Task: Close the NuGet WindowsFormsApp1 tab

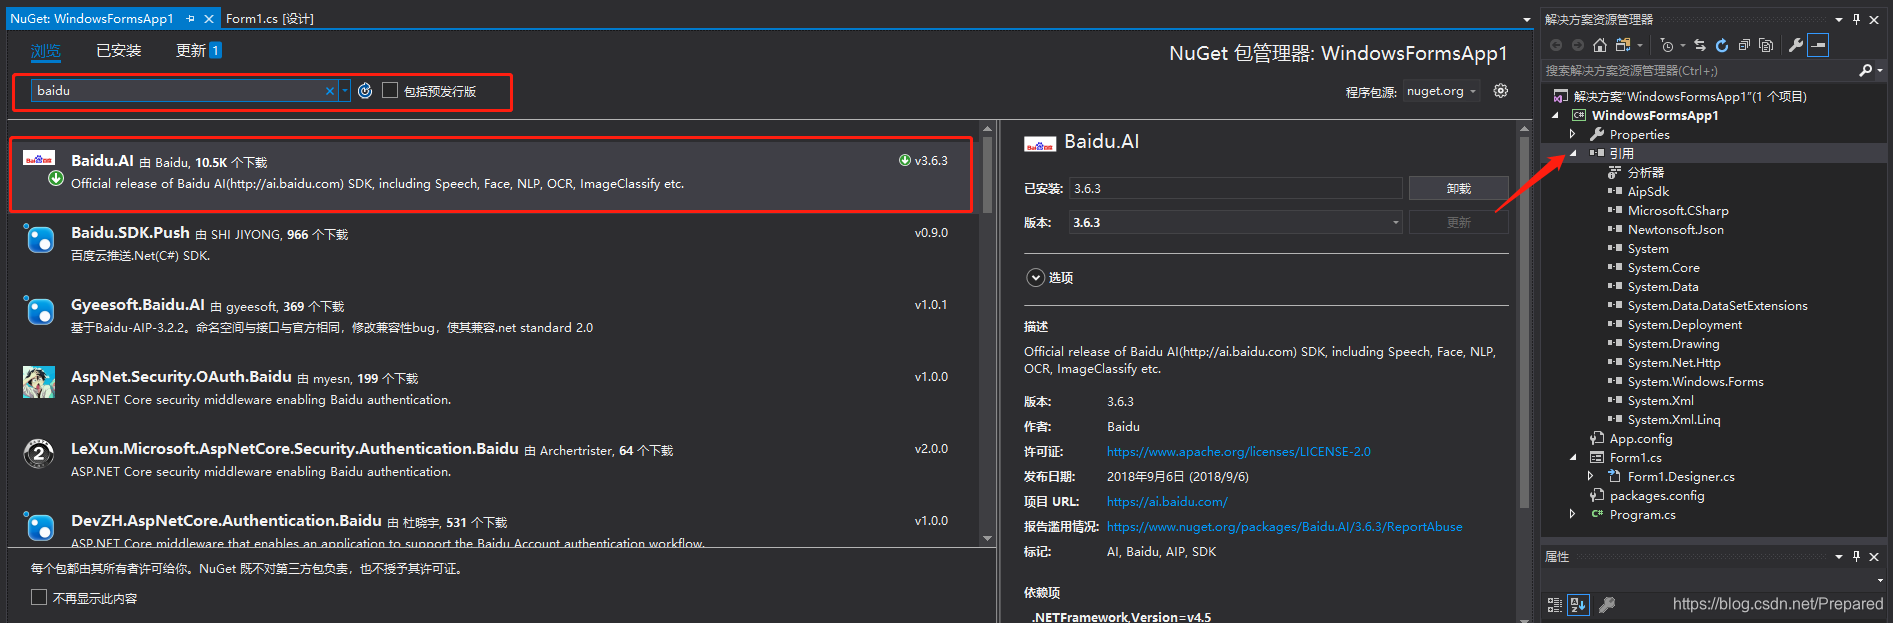Action: pos(208,19)
